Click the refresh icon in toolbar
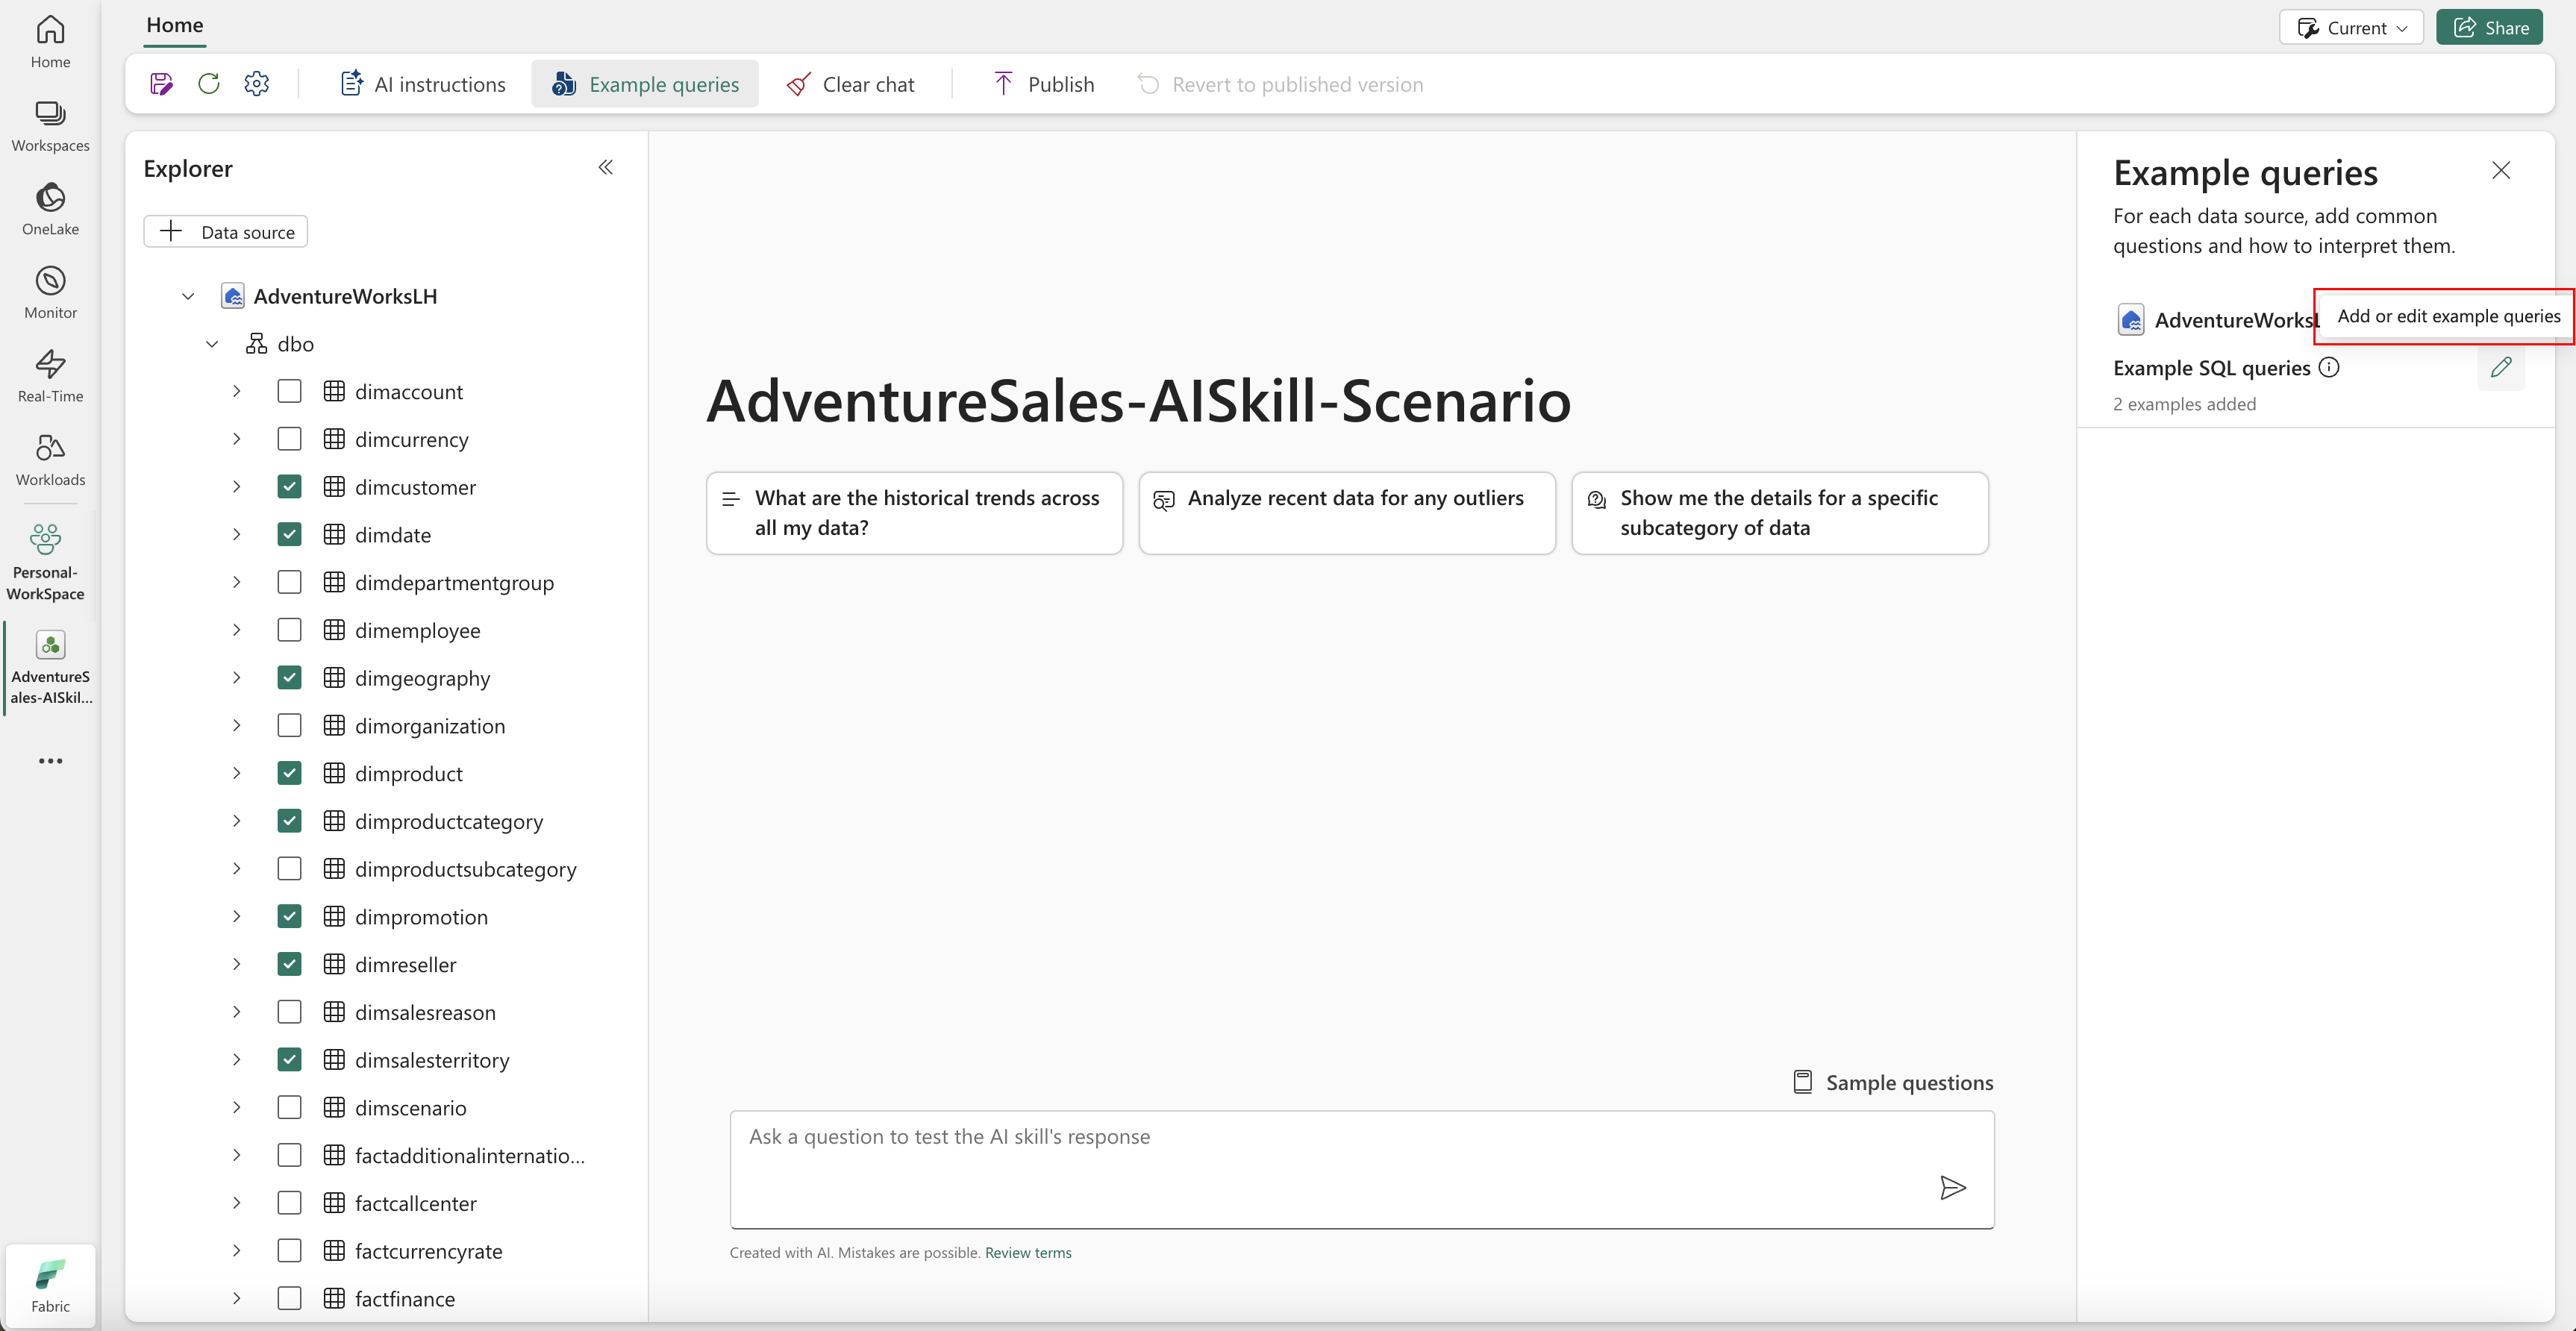 point(209,84)
